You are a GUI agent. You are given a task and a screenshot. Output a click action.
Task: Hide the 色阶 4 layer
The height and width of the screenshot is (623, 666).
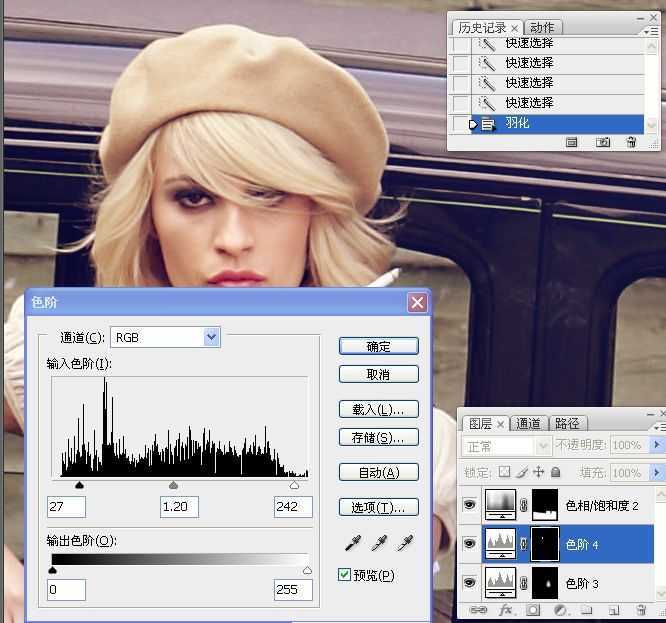(469, 544)
